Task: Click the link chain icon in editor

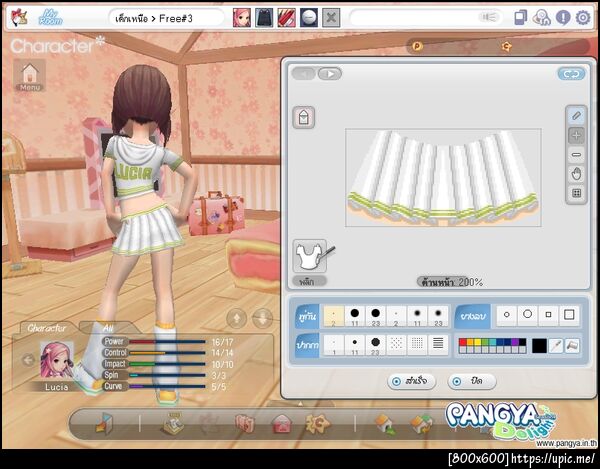Action: (x=571, y=74)
